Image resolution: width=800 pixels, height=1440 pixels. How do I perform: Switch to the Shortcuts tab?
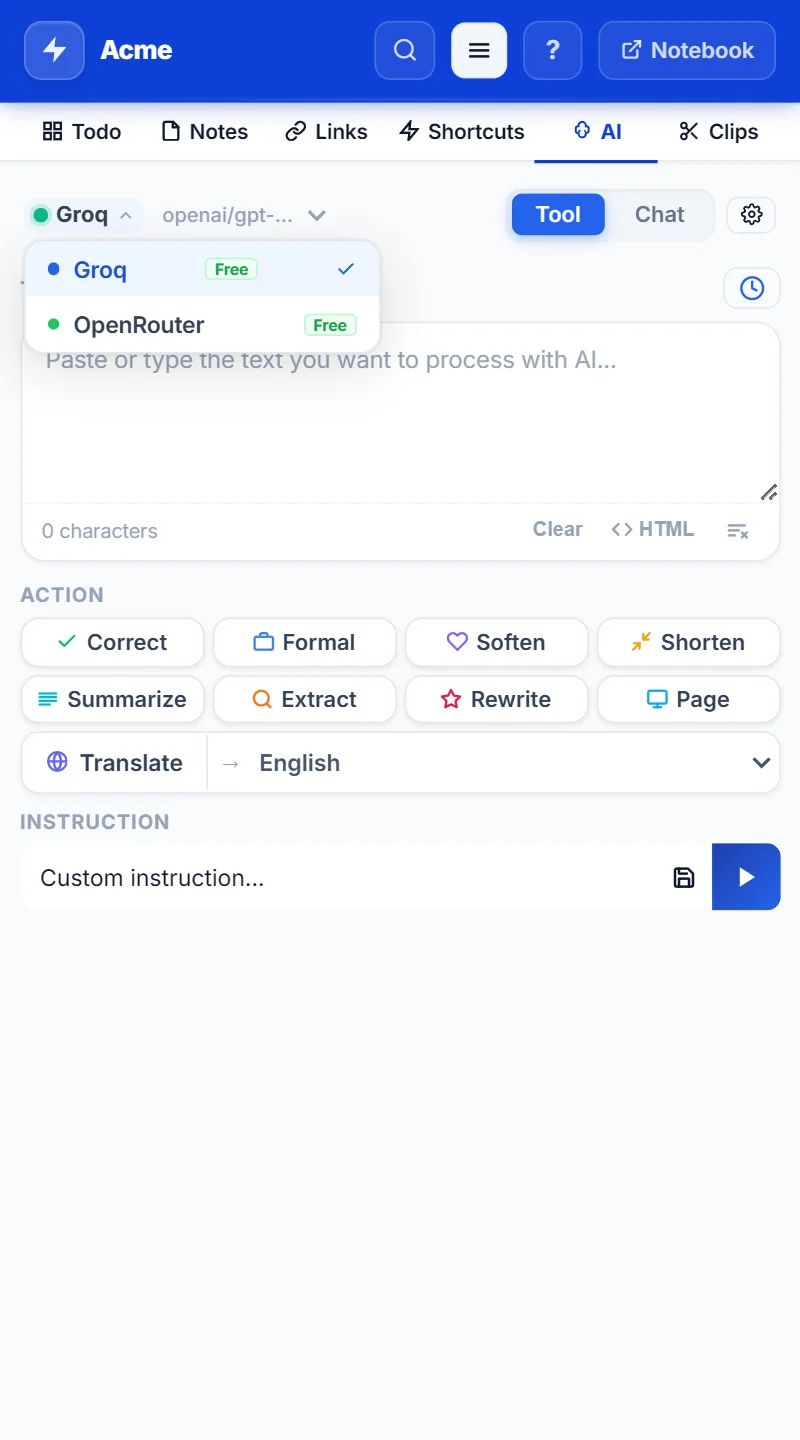pos(461,132)
